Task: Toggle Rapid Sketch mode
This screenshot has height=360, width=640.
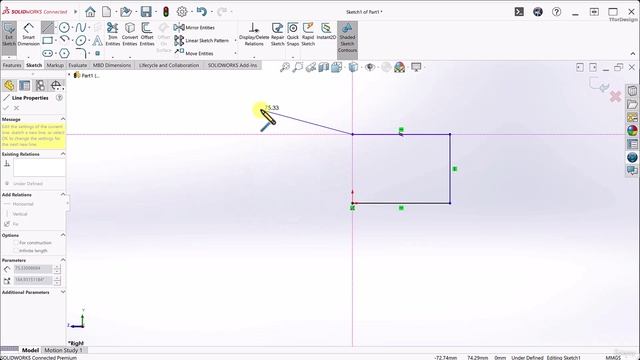Action: [308, 35]
